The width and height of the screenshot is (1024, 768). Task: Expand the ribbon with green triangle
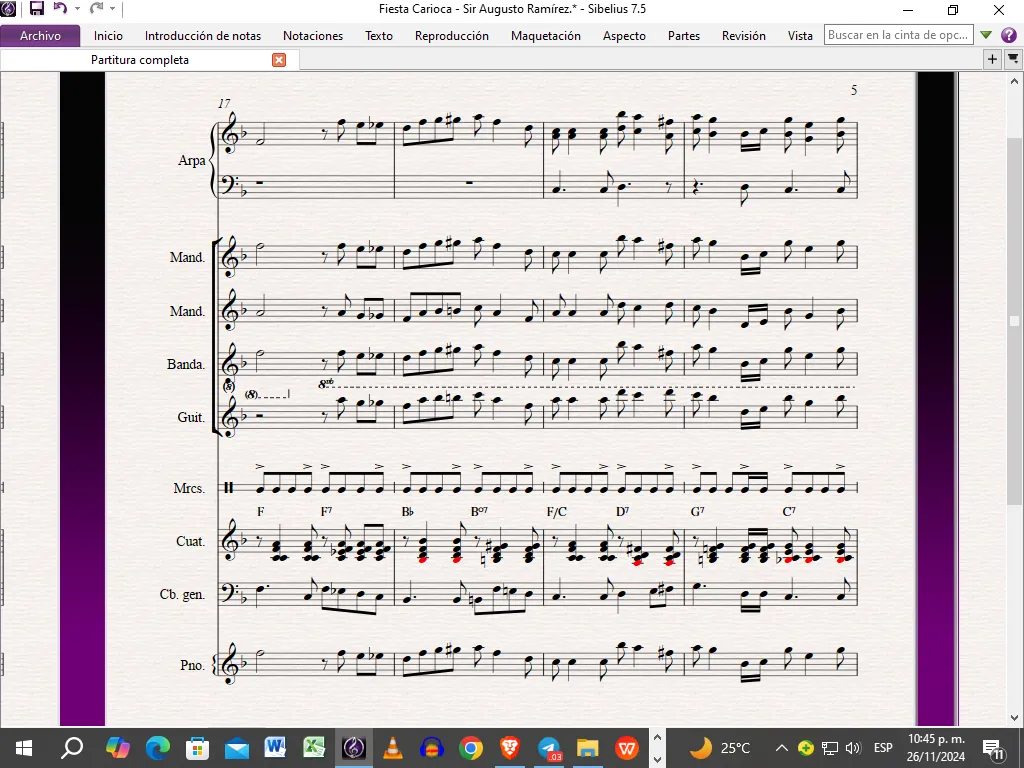tap(986, 35)
